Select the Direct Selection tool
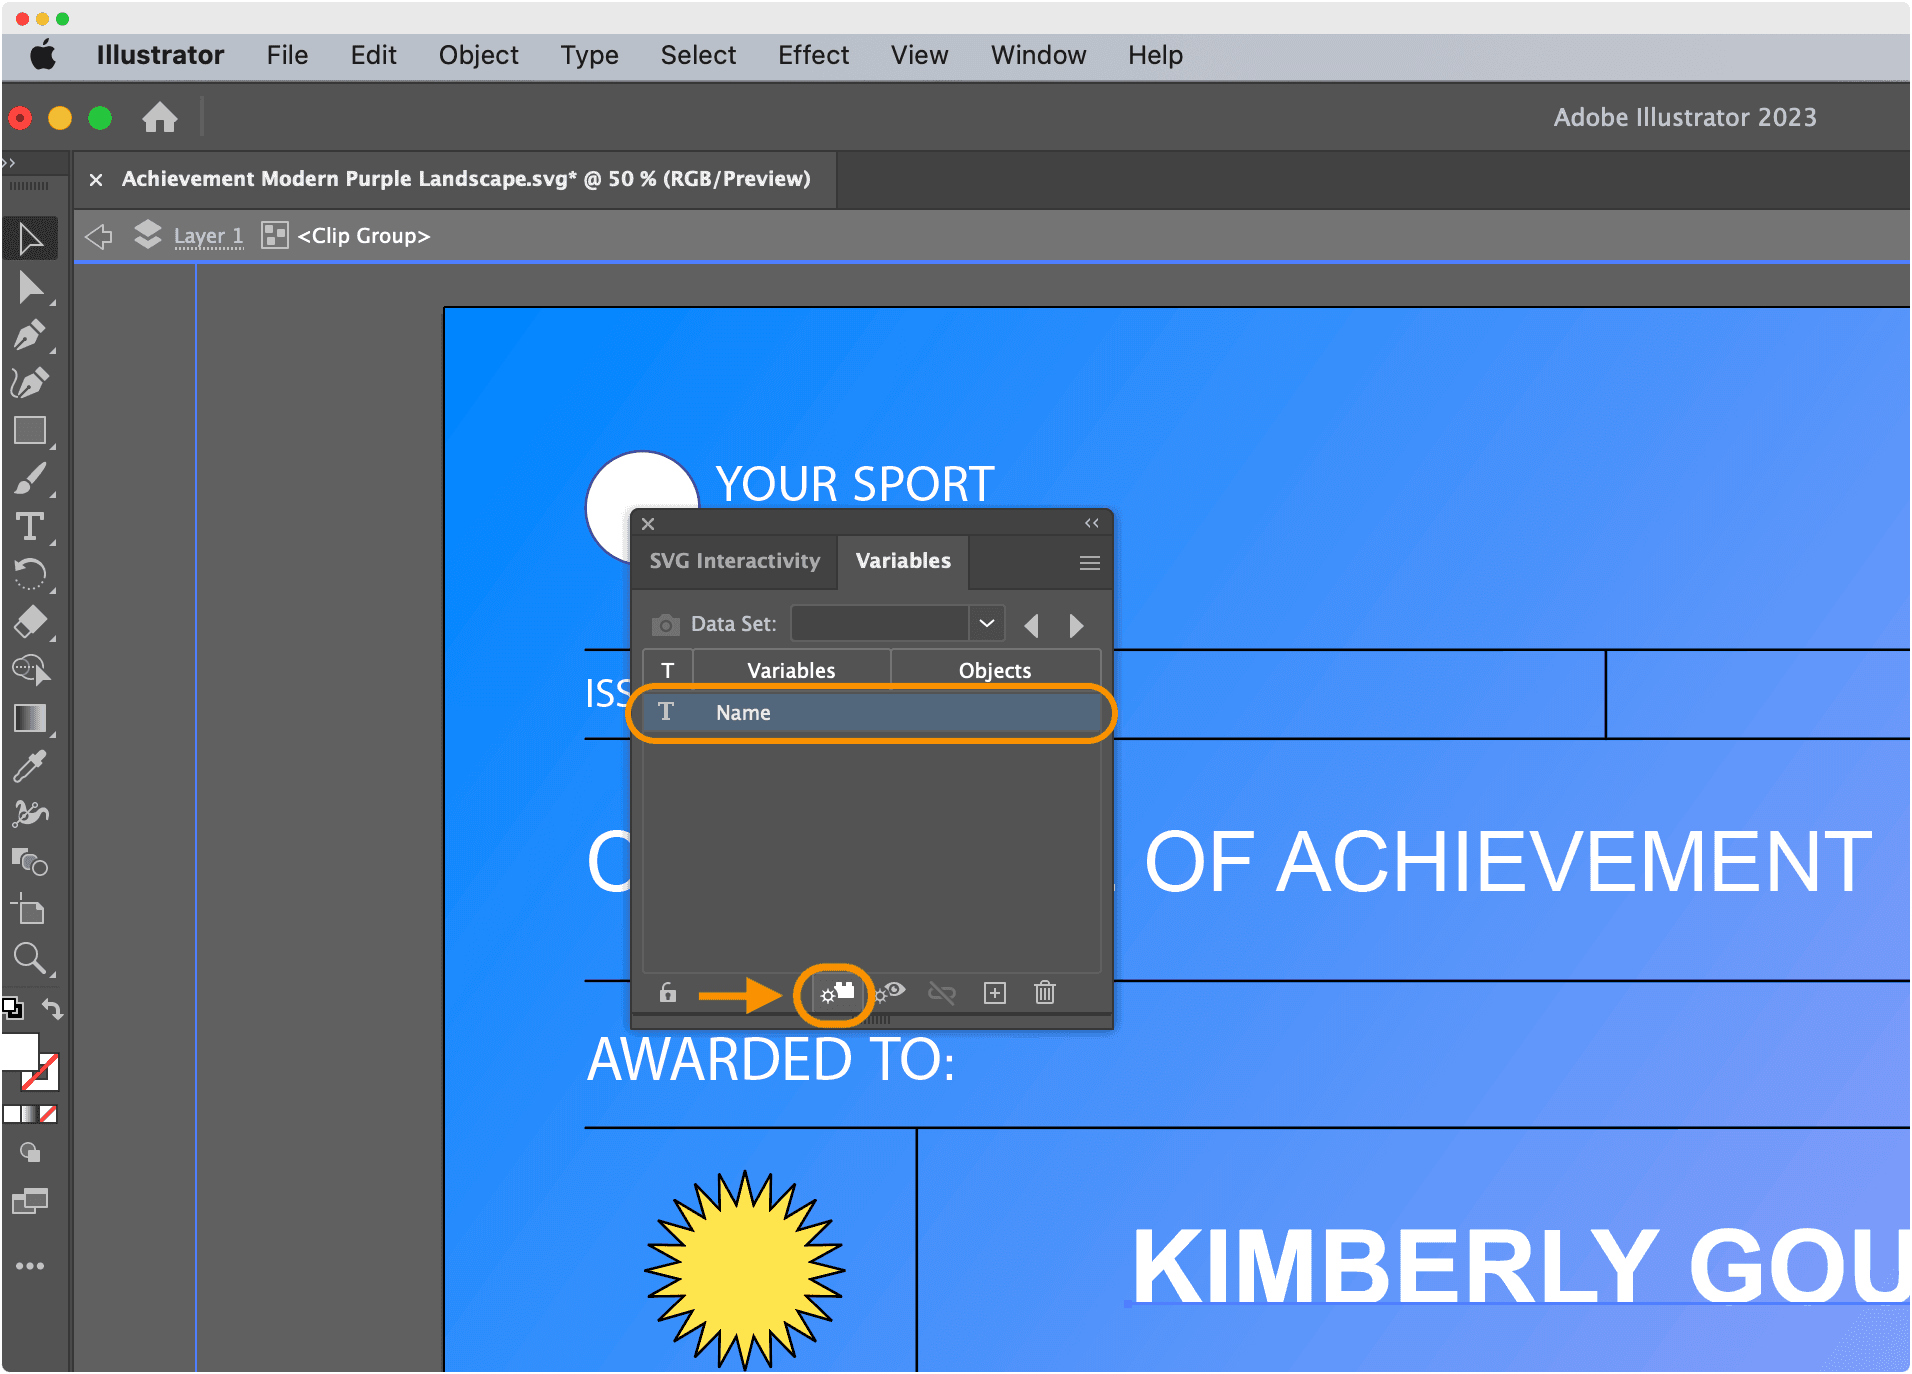This screenshot has height=1374, width=1912. (30, 288)
